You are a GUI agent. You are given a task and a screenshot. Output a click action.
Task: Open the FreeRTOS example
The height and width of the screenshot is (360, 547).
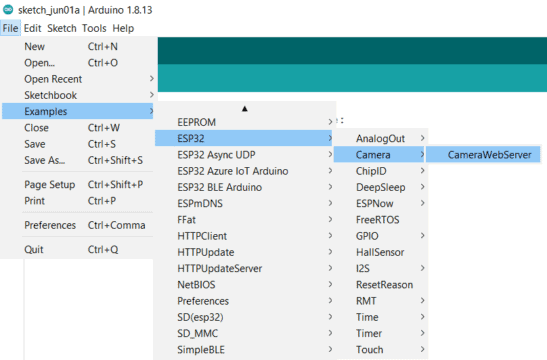click(380, 220)
